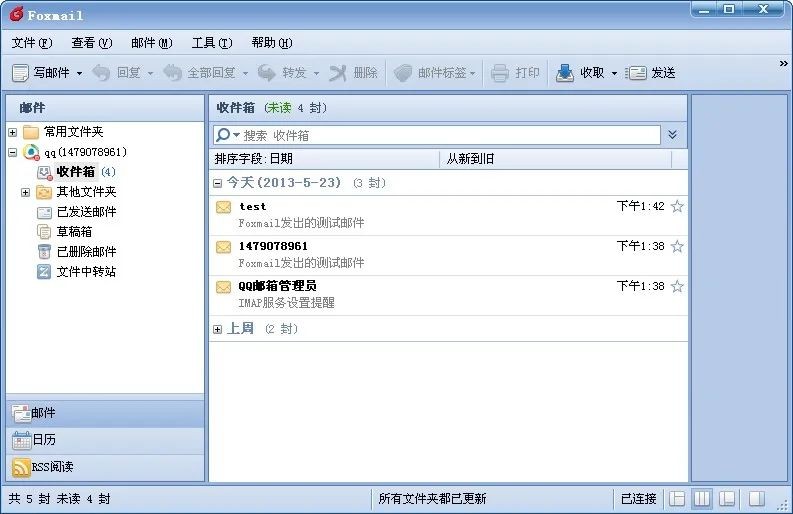793x514 pixels.
Task: Click the 发送 send mail icon
Action: point(637,73)
